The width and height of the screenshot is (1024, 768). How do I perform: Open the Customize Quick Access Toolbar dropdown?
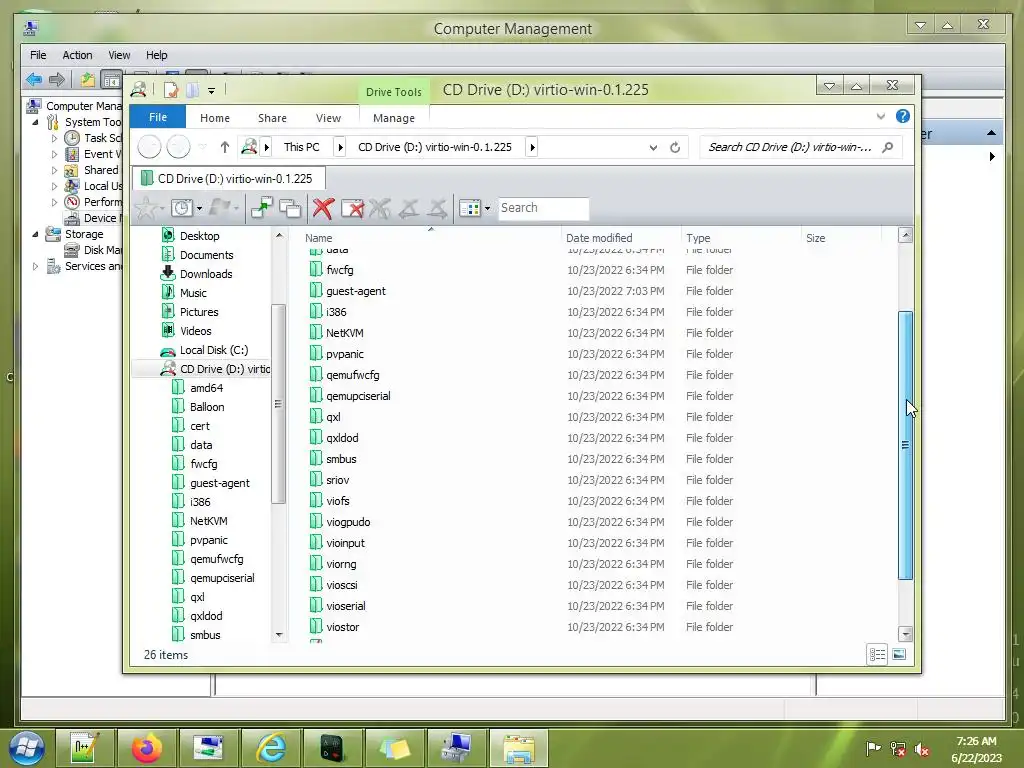212,91
